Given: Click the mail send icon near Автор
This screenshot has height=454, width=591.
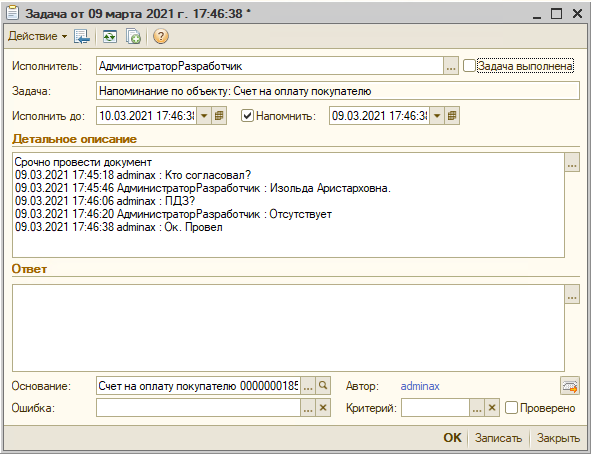Looking at the screenshot, I should point(570,386).
